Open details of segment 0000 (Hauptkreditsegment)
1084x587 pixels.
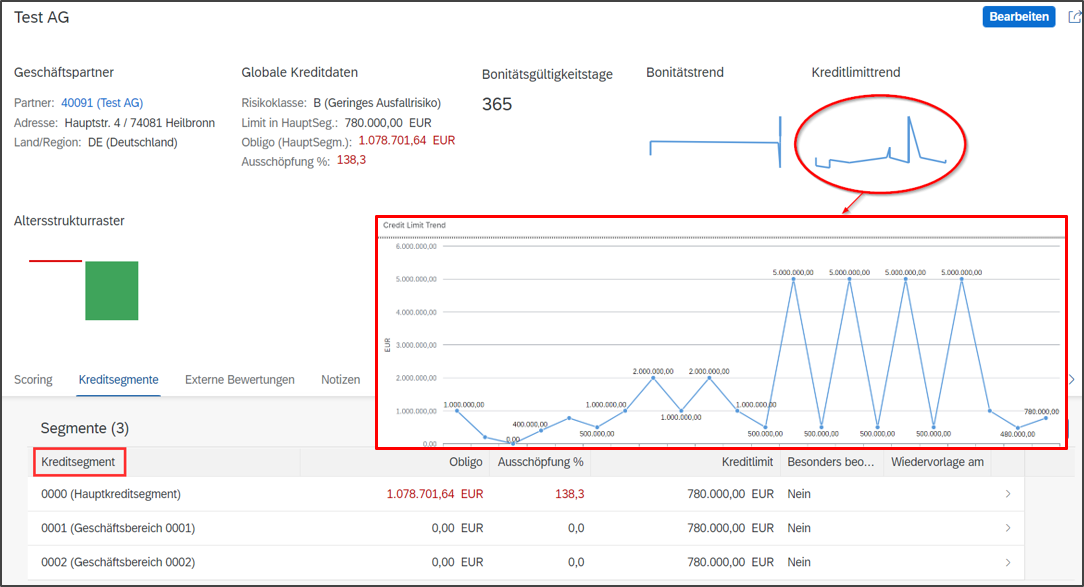point(1008,494)
